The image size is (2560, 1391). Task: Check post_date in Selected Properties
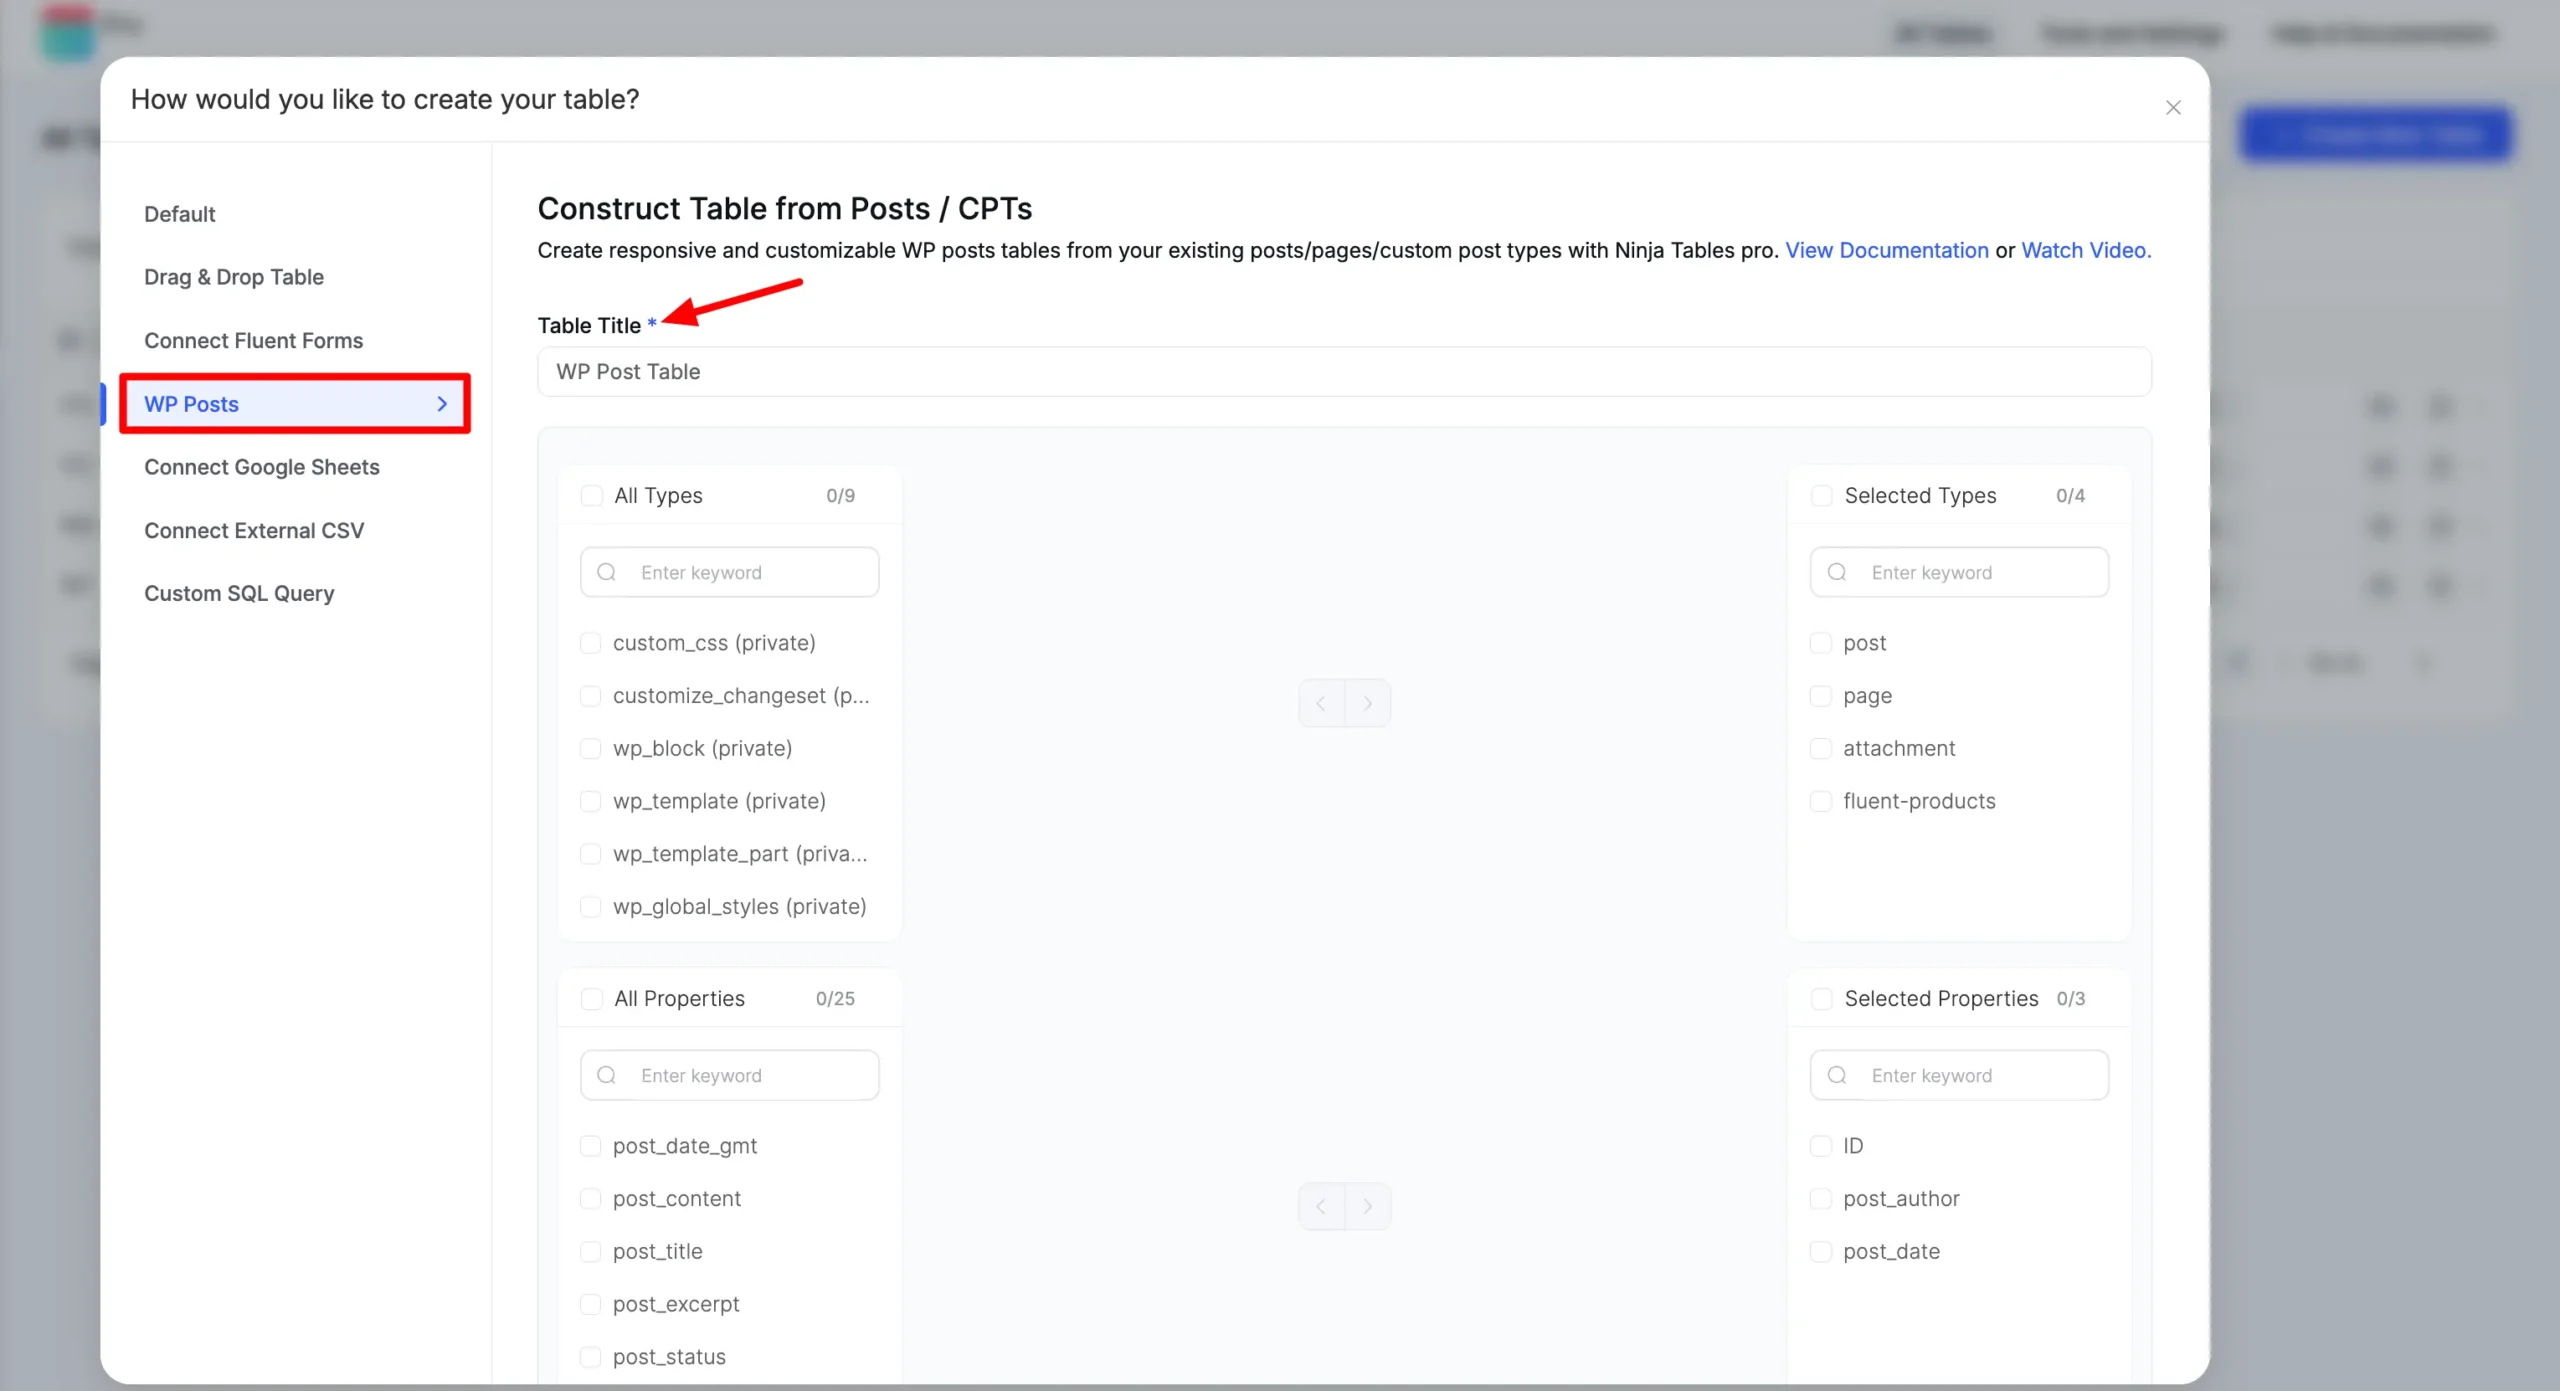tap(1821, 1252)
